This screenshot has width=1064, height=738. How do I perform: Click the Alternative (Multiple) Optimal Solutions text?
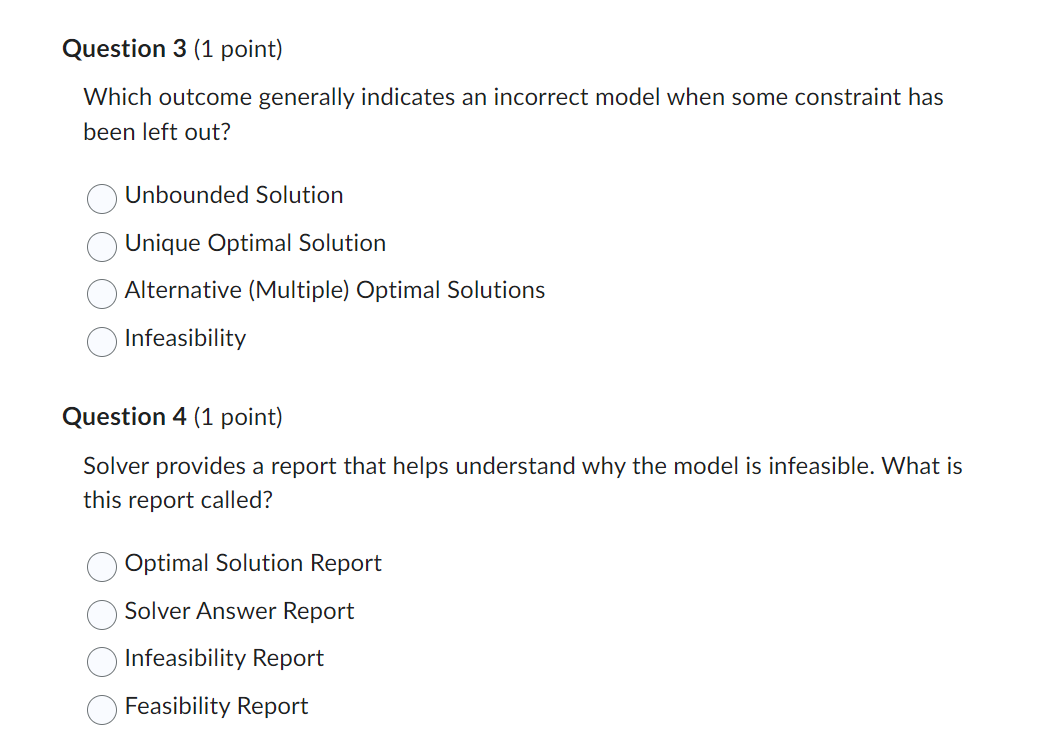click(334, 290)
